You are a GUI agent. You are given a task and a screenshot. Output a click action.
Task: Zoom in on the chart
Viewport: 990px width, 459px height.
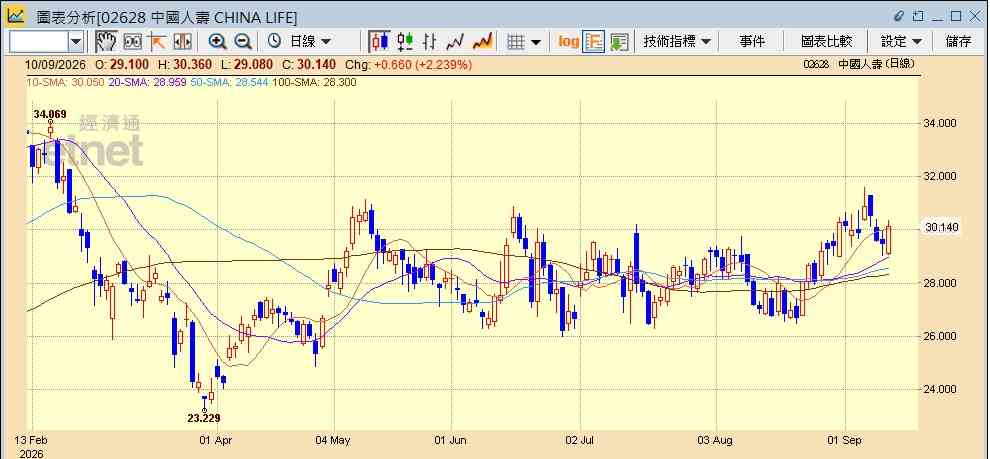(x=218, y=42)
